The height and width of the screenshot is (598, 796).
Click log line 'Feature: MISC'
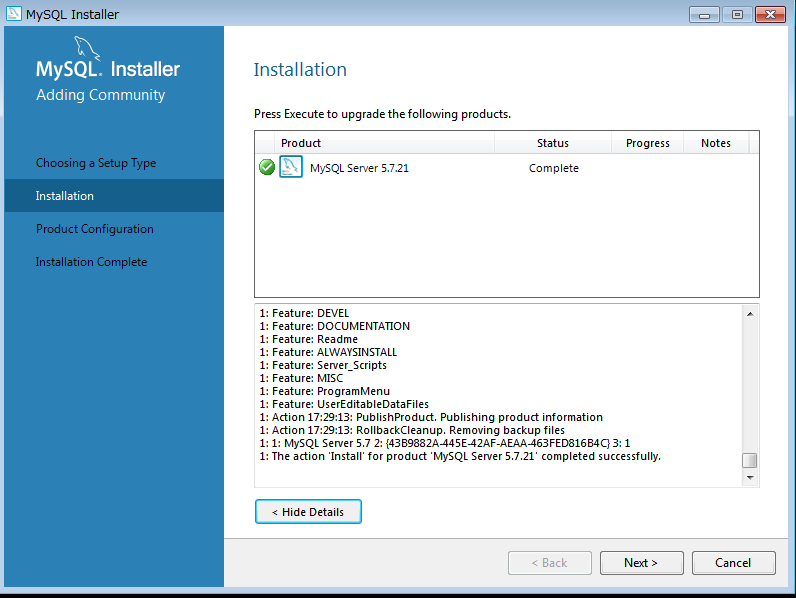301,378
